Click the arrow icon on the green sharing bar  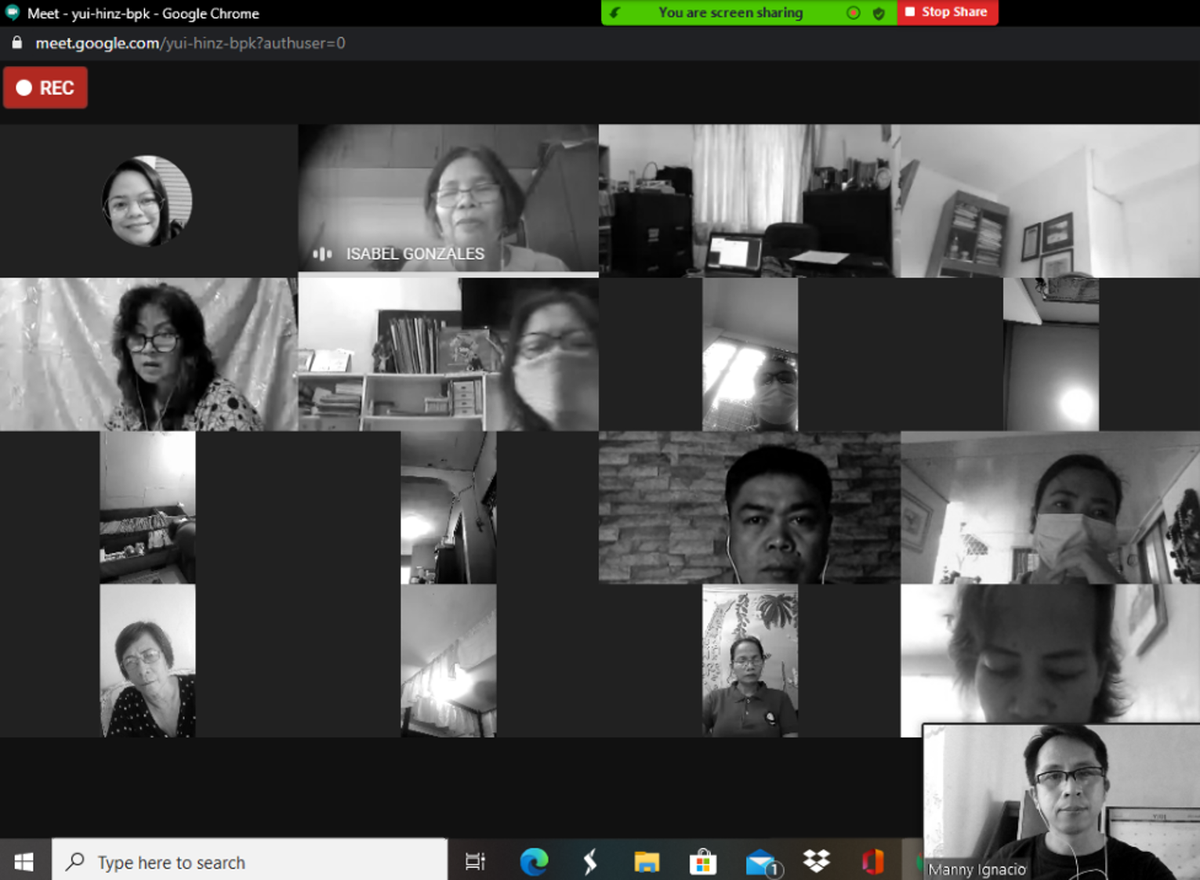click(615, 13)
